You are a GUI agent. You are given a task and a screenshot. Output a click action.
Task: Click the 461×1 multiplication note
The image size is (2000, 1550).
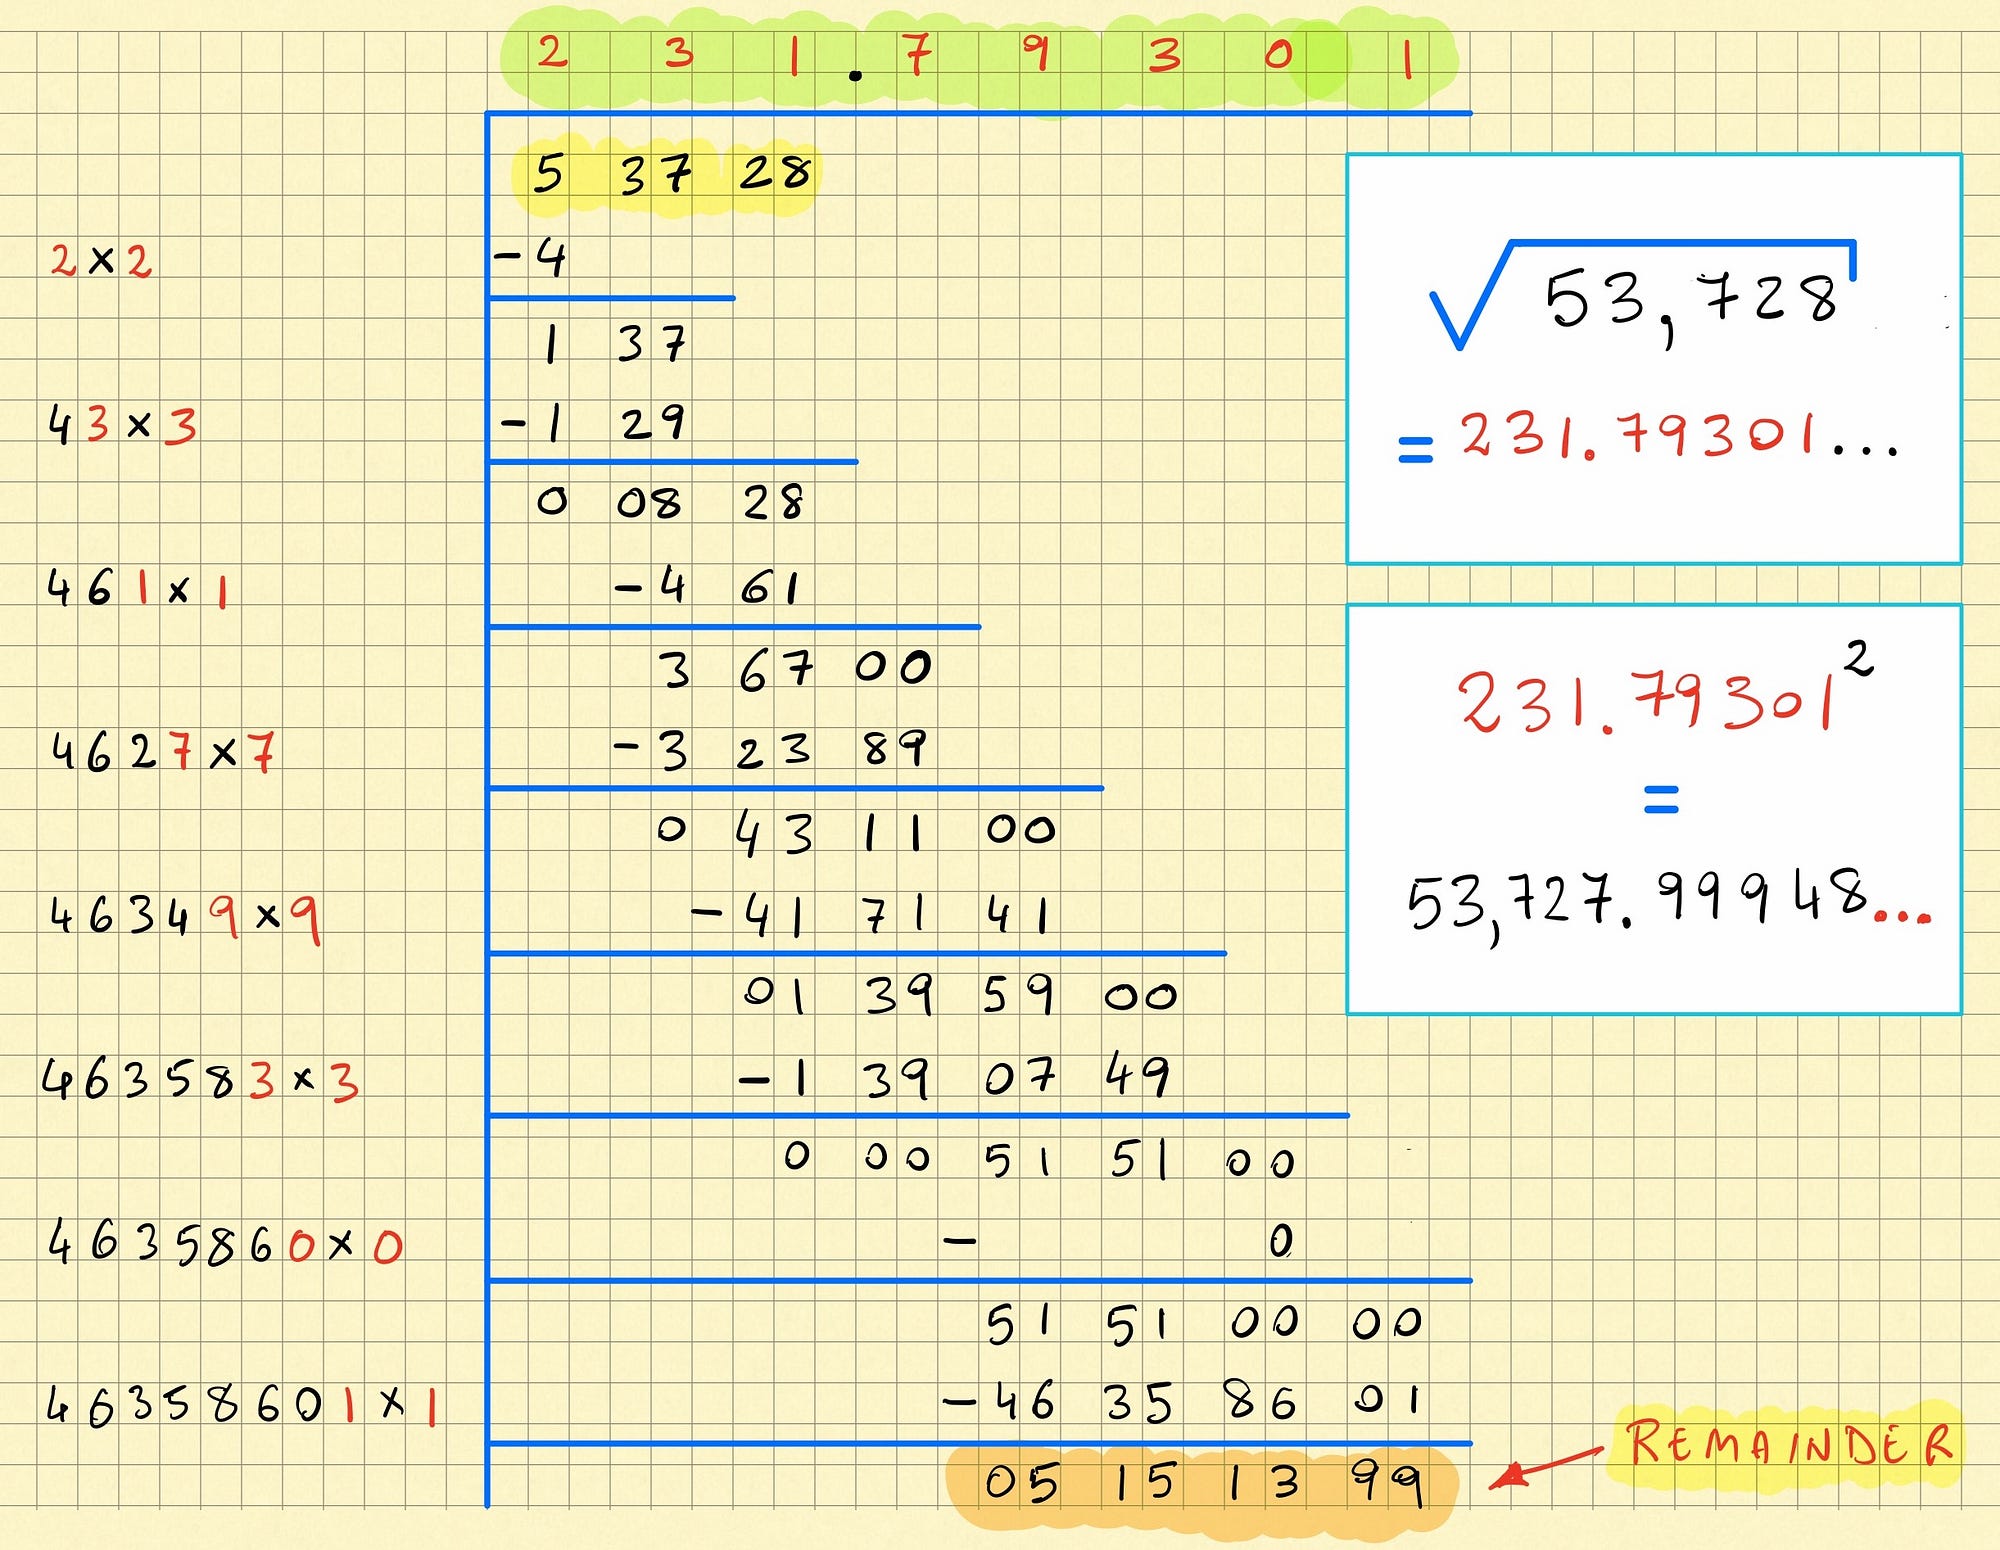137,588
